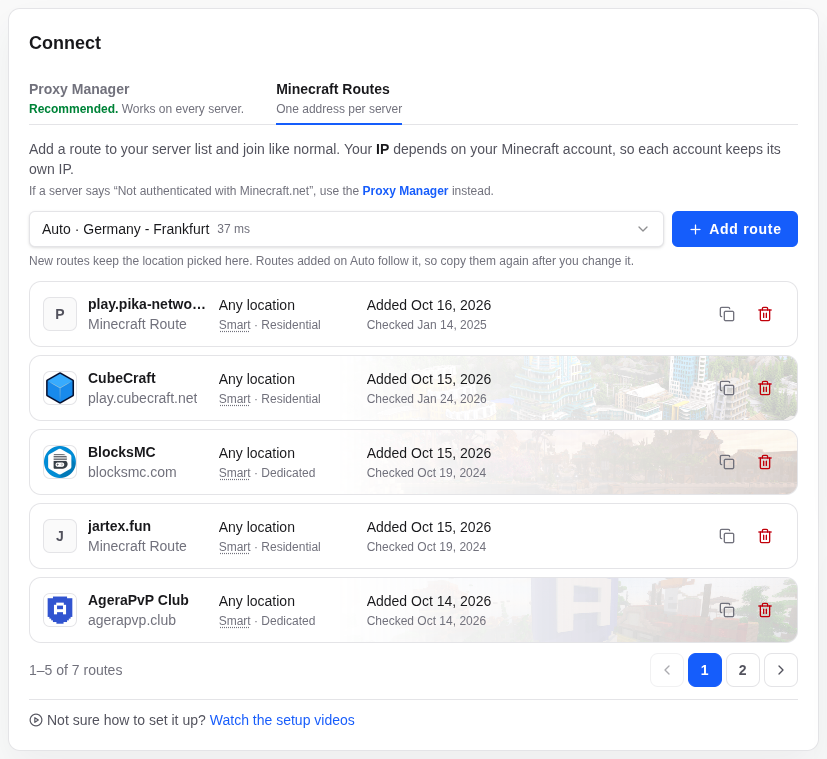Screen dimensions: 827x759
Task: Copy the play.pika-network route address
Action: click(727, 314)
